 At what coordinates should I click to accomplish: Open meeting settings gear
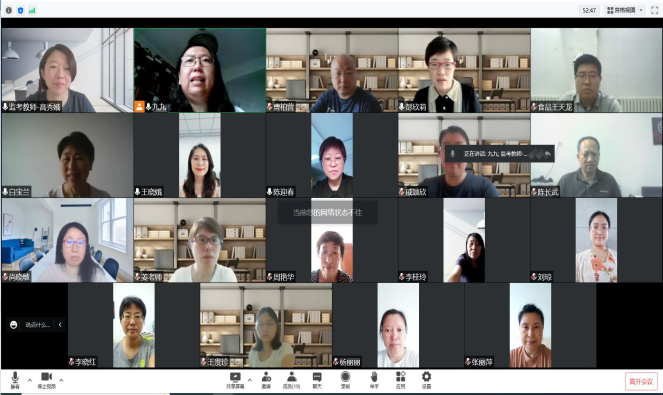(x=426, y=380)
